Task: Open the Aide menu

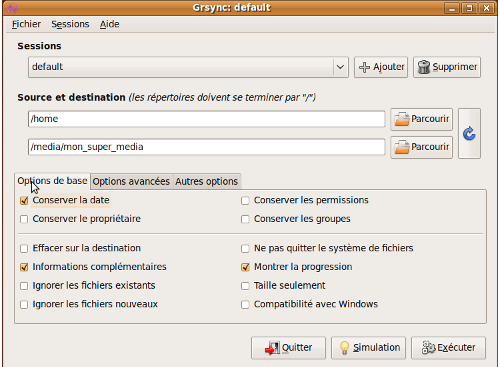Action: pyautogui.click(x=109, y=24)
